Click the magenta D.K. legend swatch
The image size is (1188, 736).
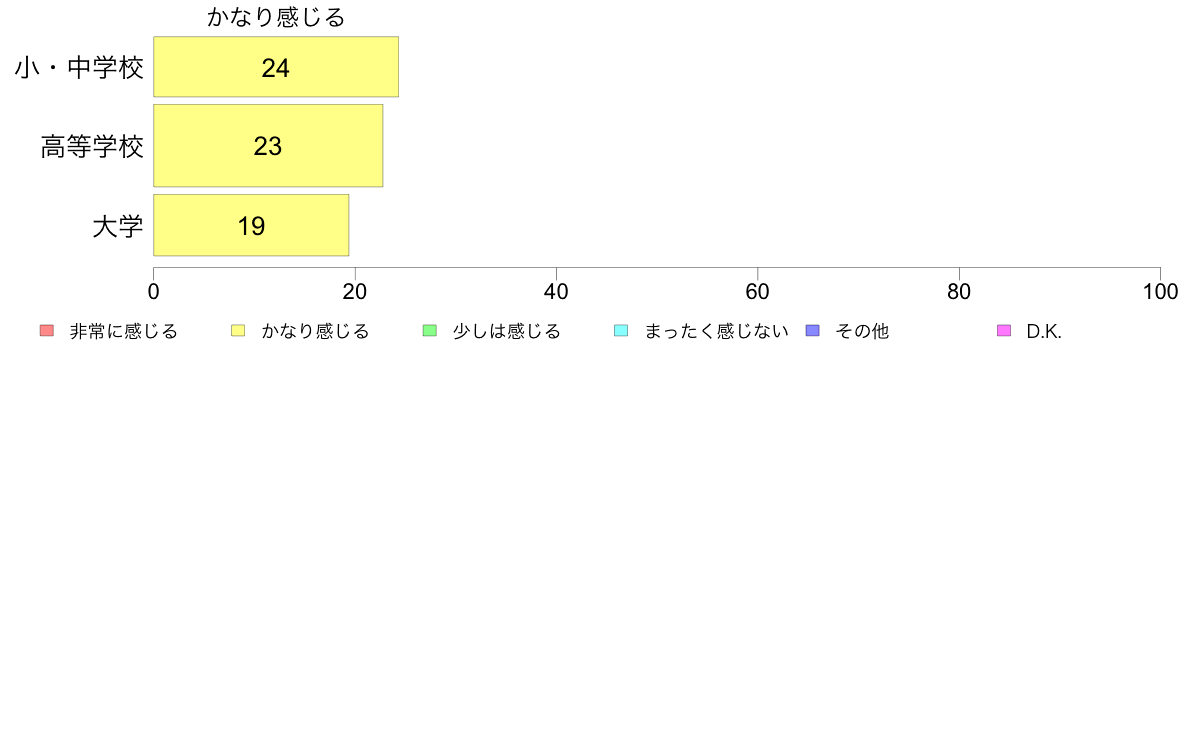pyautogui.click(x=1004, y=330)
